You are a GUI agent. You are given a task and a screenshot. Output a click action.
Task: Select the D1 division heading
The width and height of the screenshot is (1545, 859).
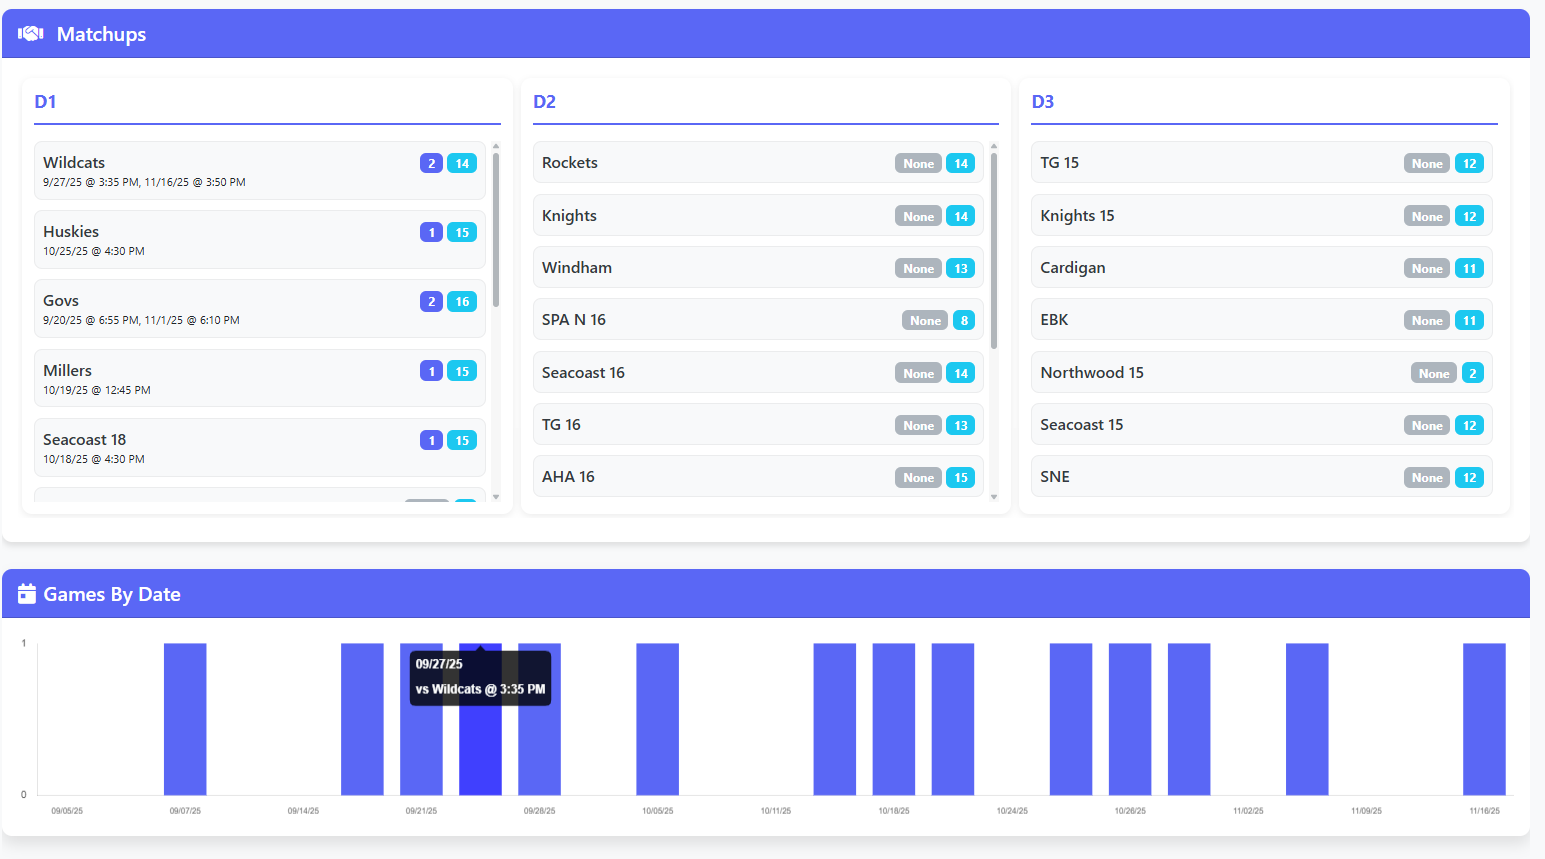point(45,101)
